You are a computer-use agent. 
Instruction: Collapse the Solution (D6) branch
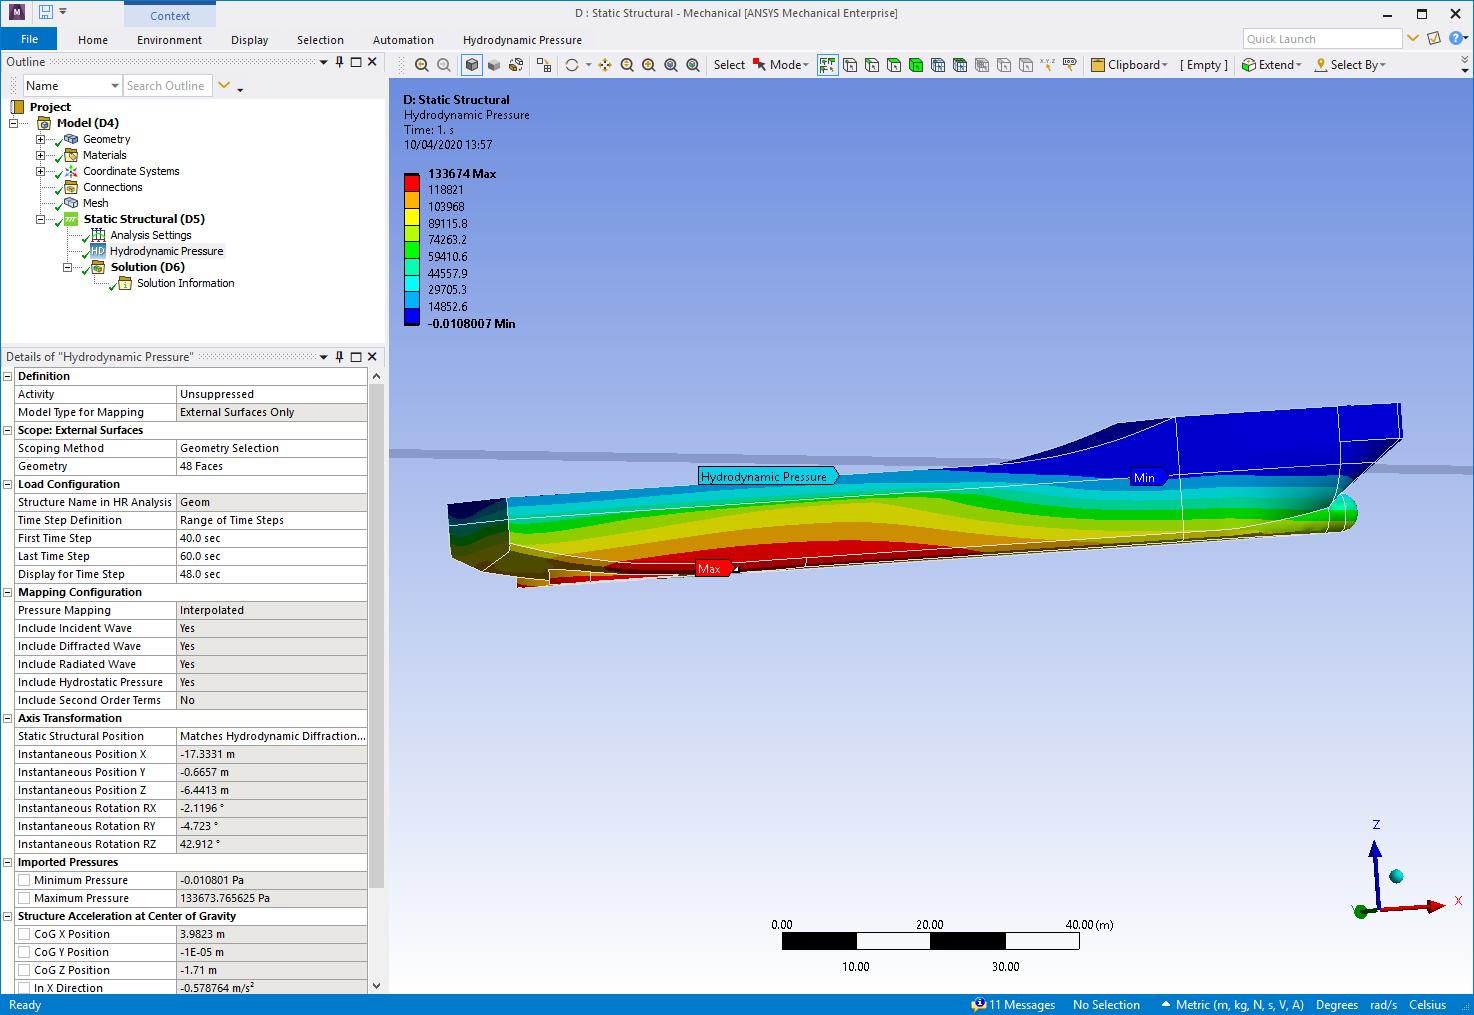coord(67,267)
